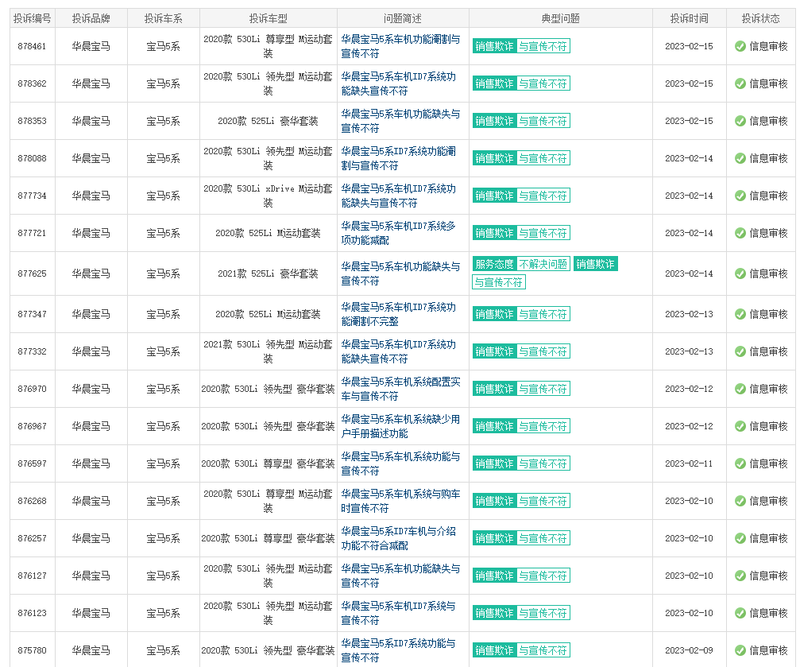800x667 pixels.
Task: Click the 投诉车型 column header
Action: coord(268,18)
